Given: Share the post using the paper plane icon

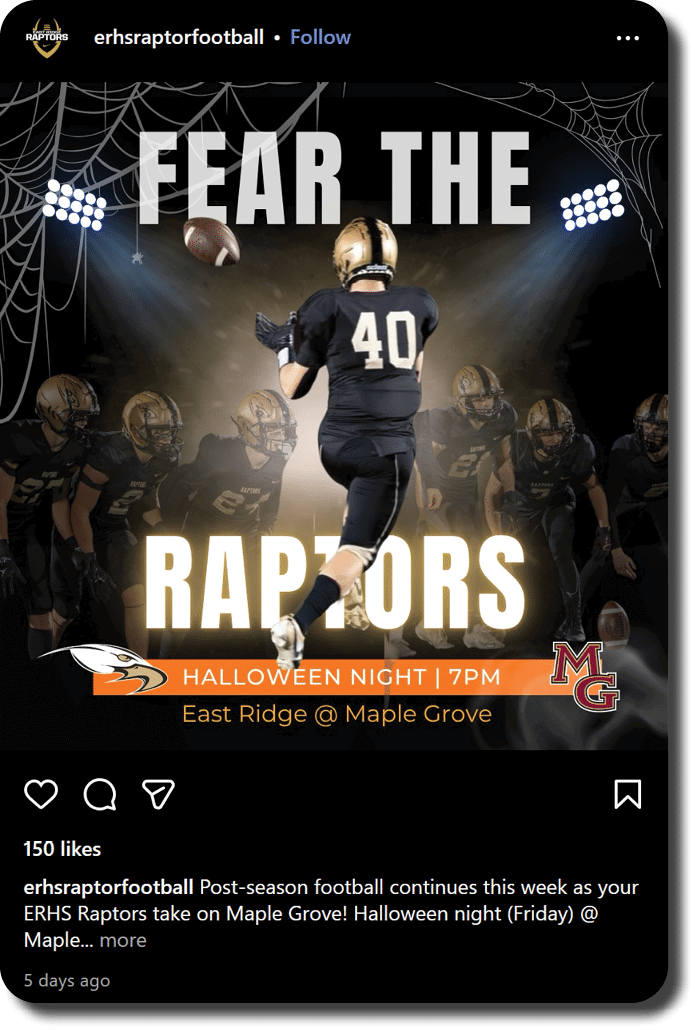Looking at the screenshot, I should click(x=158, y=794).
